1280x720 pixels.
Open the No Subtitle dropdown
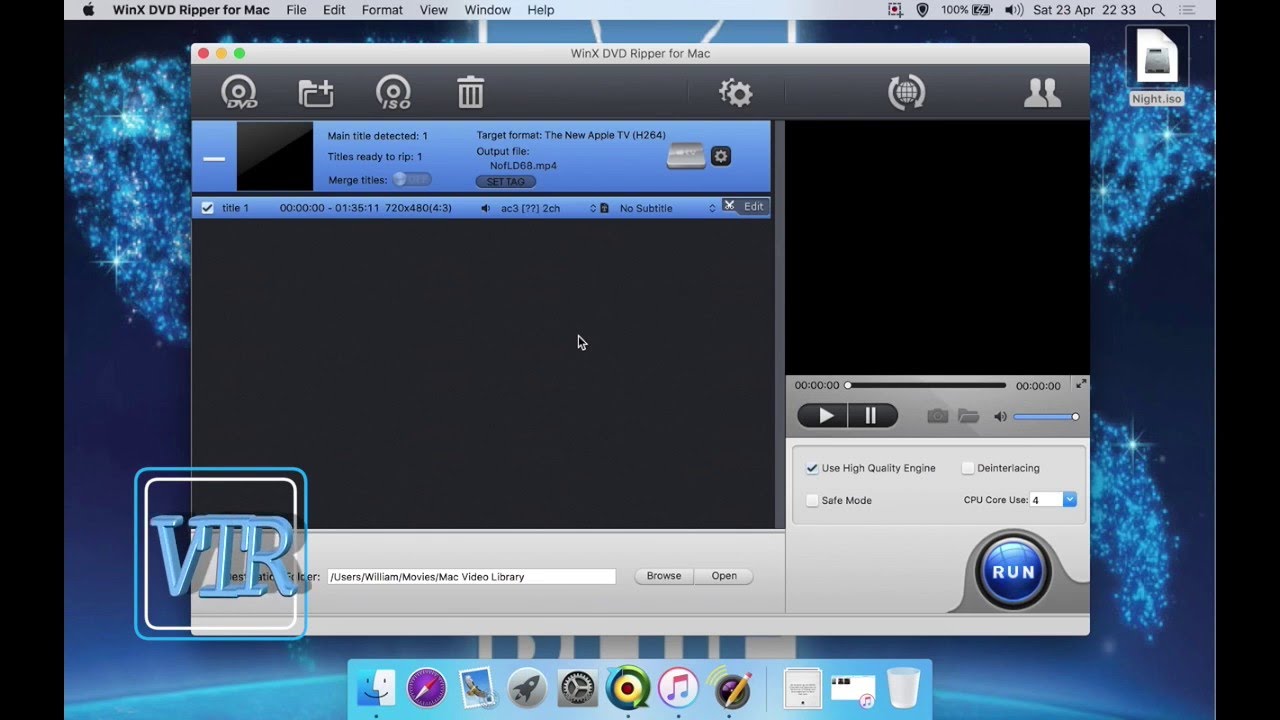click(667, 208)
